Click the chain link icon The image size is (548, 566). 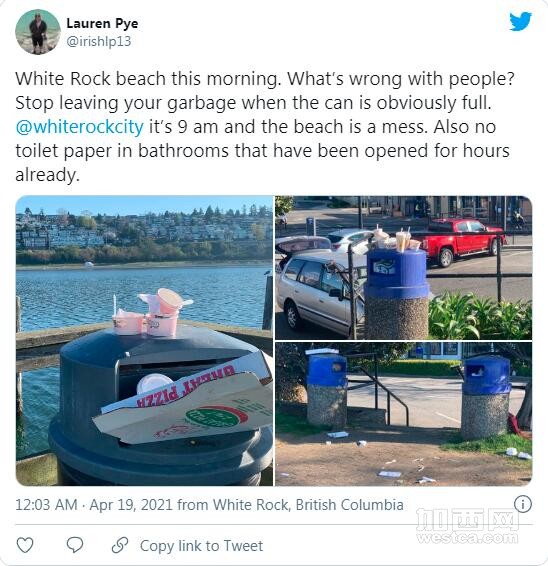(x=120, y=545)
